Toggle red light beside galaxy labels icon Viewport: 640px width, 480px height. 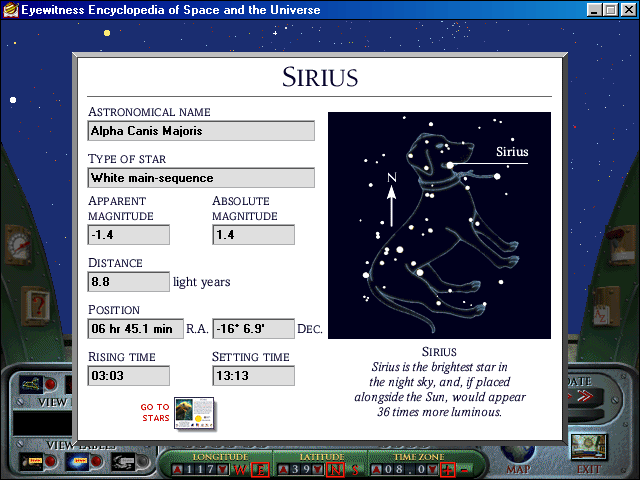[x=97, y=462]
